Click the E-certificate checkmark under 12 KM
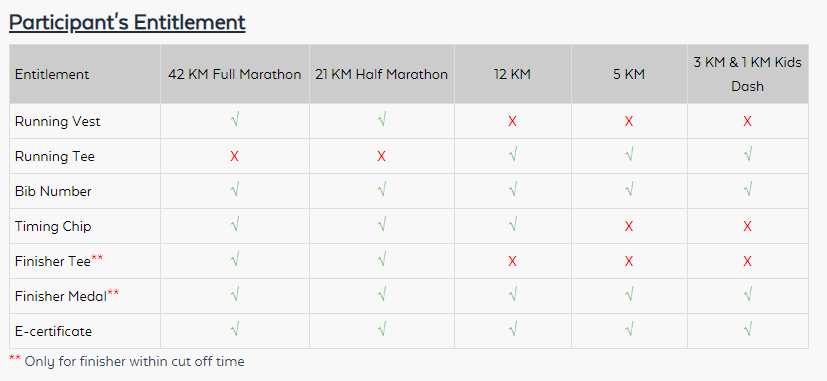This screenshot has height=381, width=827. click(513, 330)
